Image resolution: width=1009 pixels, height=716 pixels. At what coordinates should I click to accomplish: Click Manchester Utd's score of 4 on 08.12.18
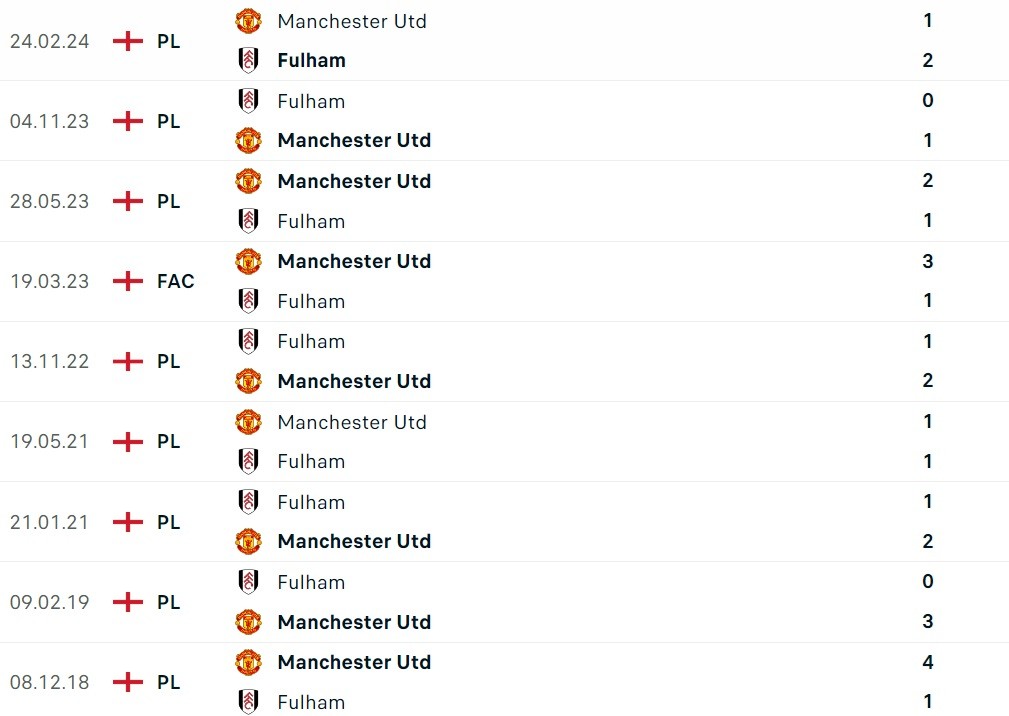[928, 662]
